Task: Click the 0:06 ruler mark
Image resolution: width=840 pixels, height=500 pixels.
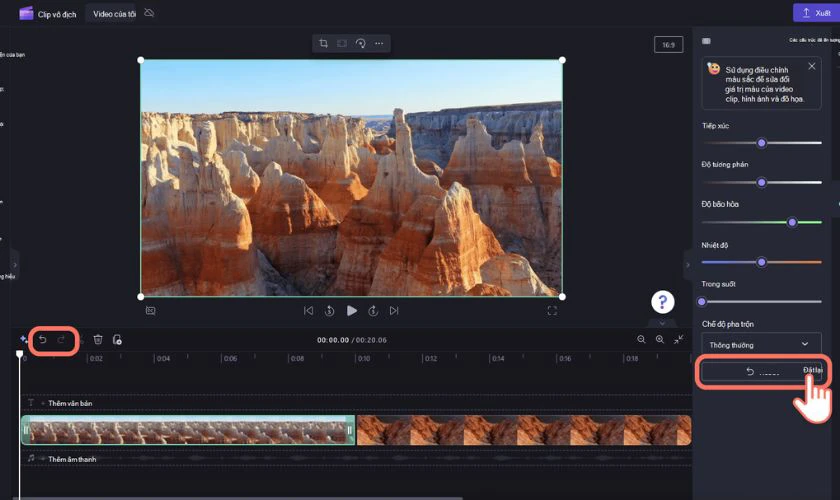Action: 230,359
